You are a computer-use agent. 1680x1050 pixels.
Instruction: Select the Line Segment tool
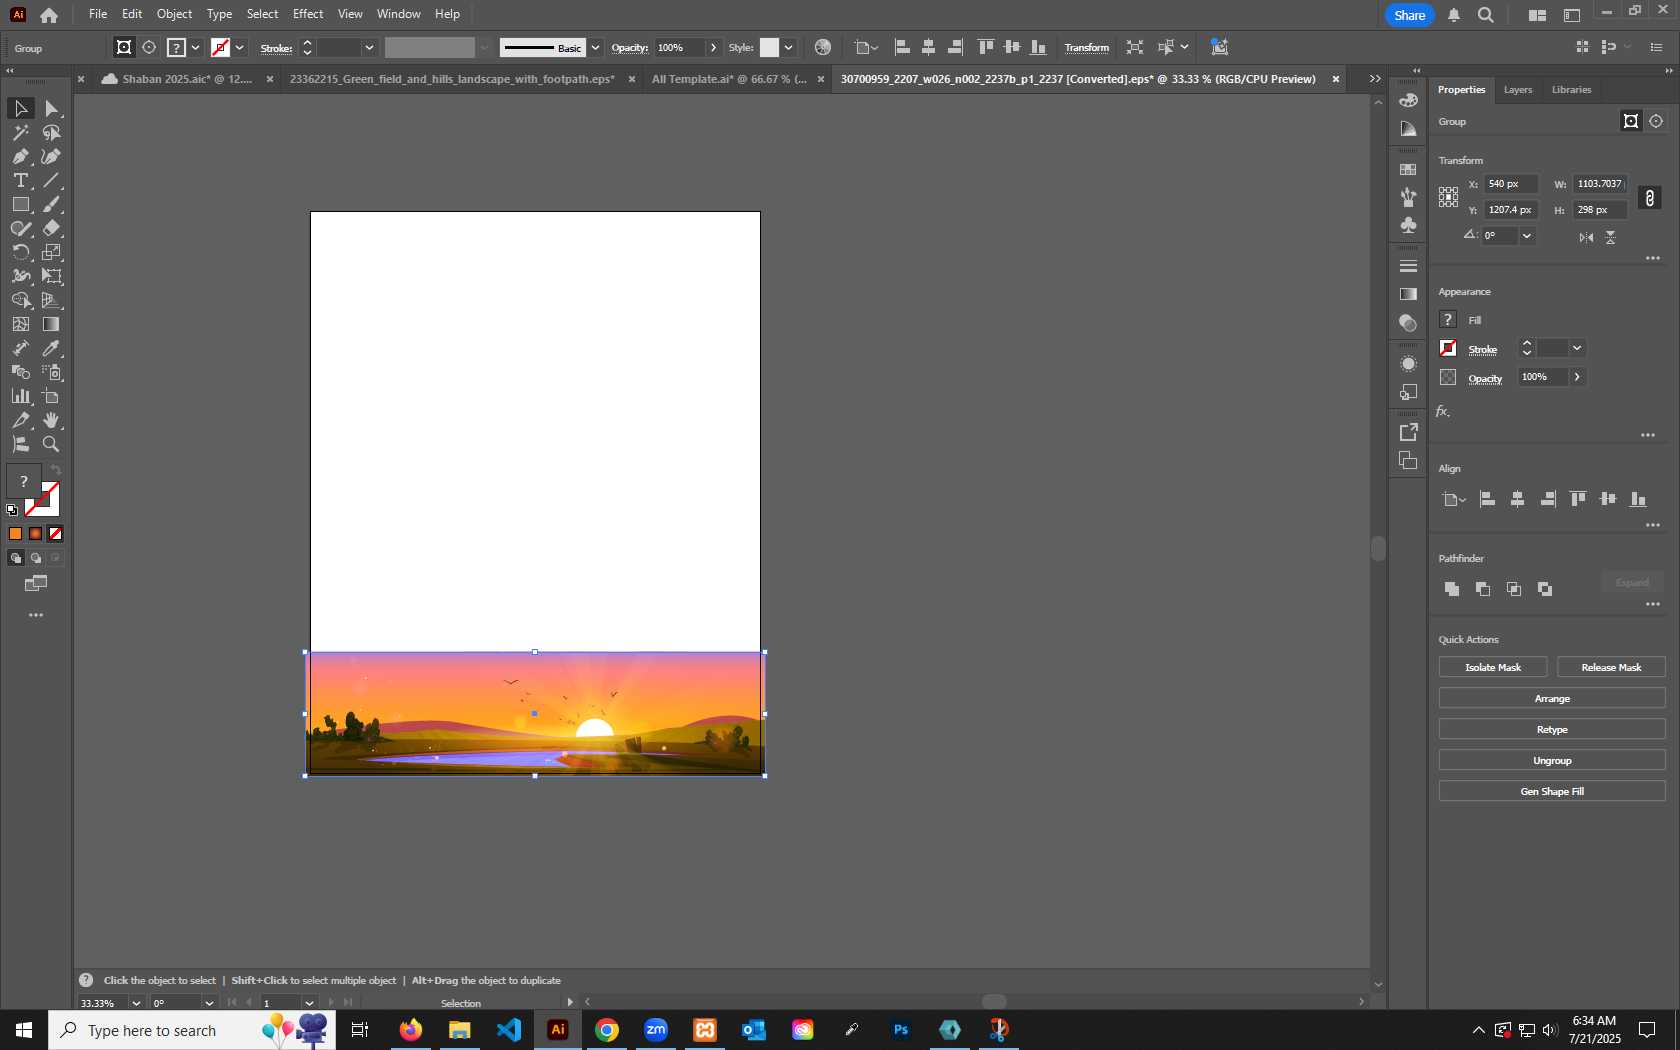point(52,180)
